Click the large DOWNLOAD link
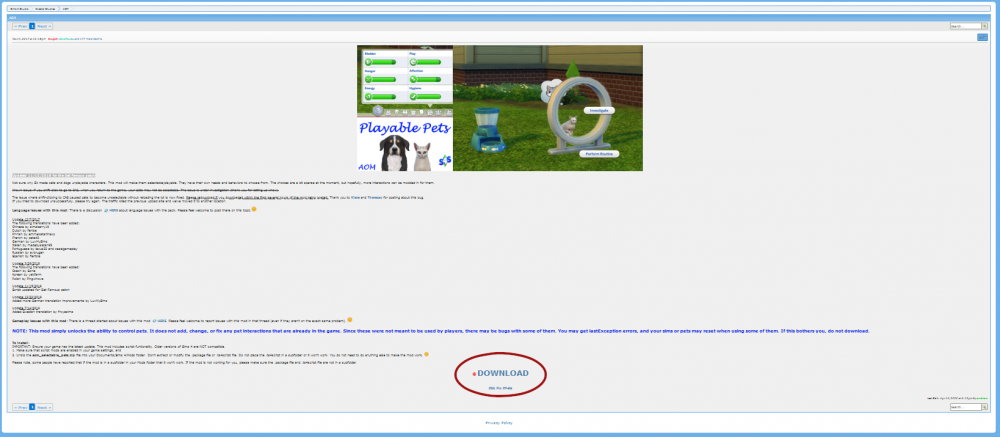This screenshot has height=437, width=1000. [503, 373]
